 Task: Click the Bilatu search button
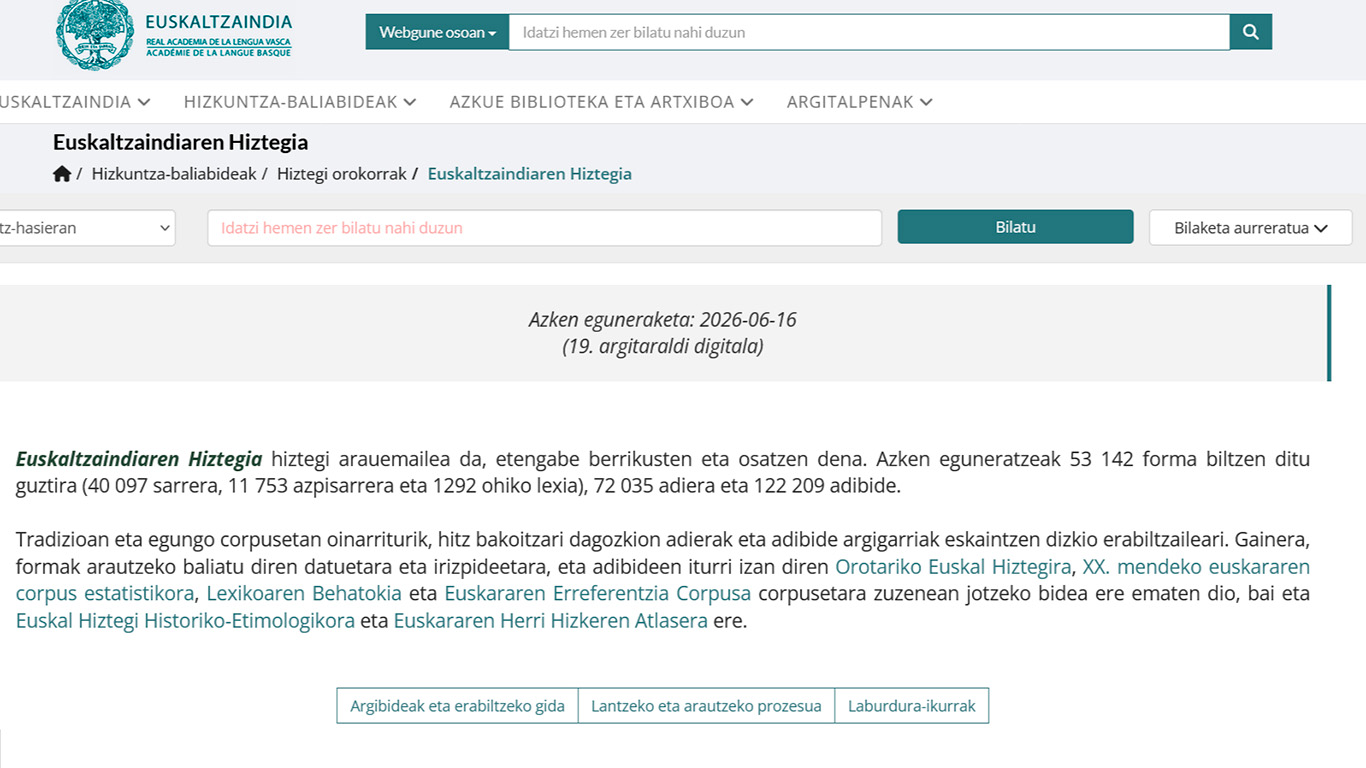[x=1015, y=227]
